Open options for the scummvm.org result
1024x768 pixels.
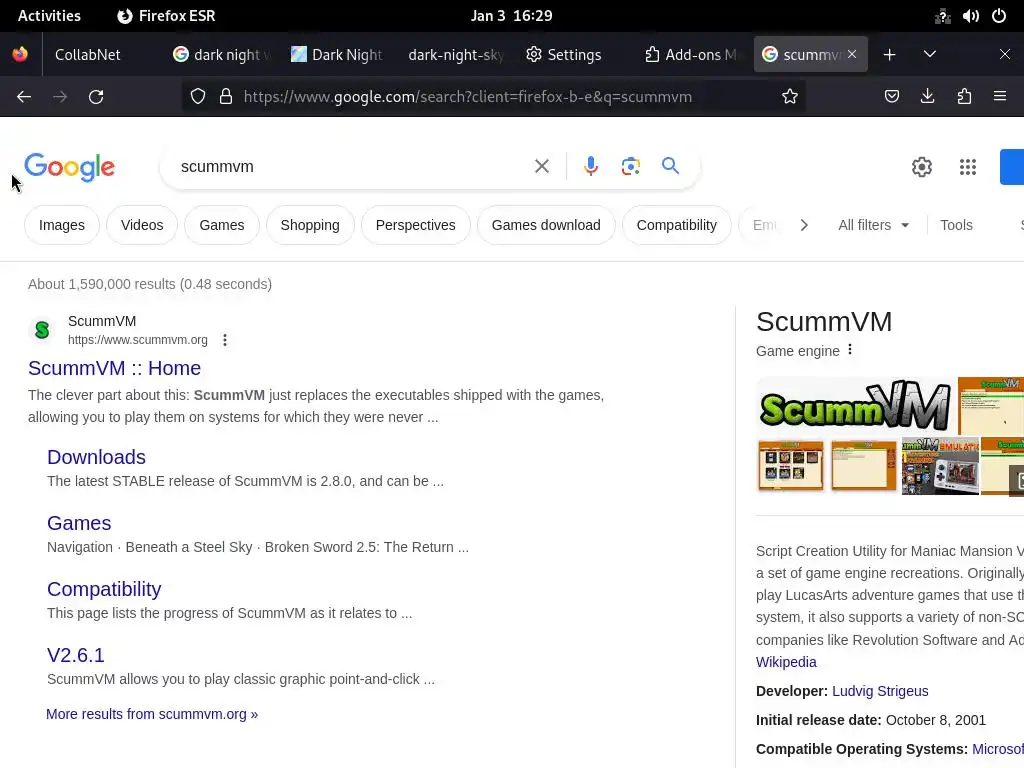[x=225, y=340]
